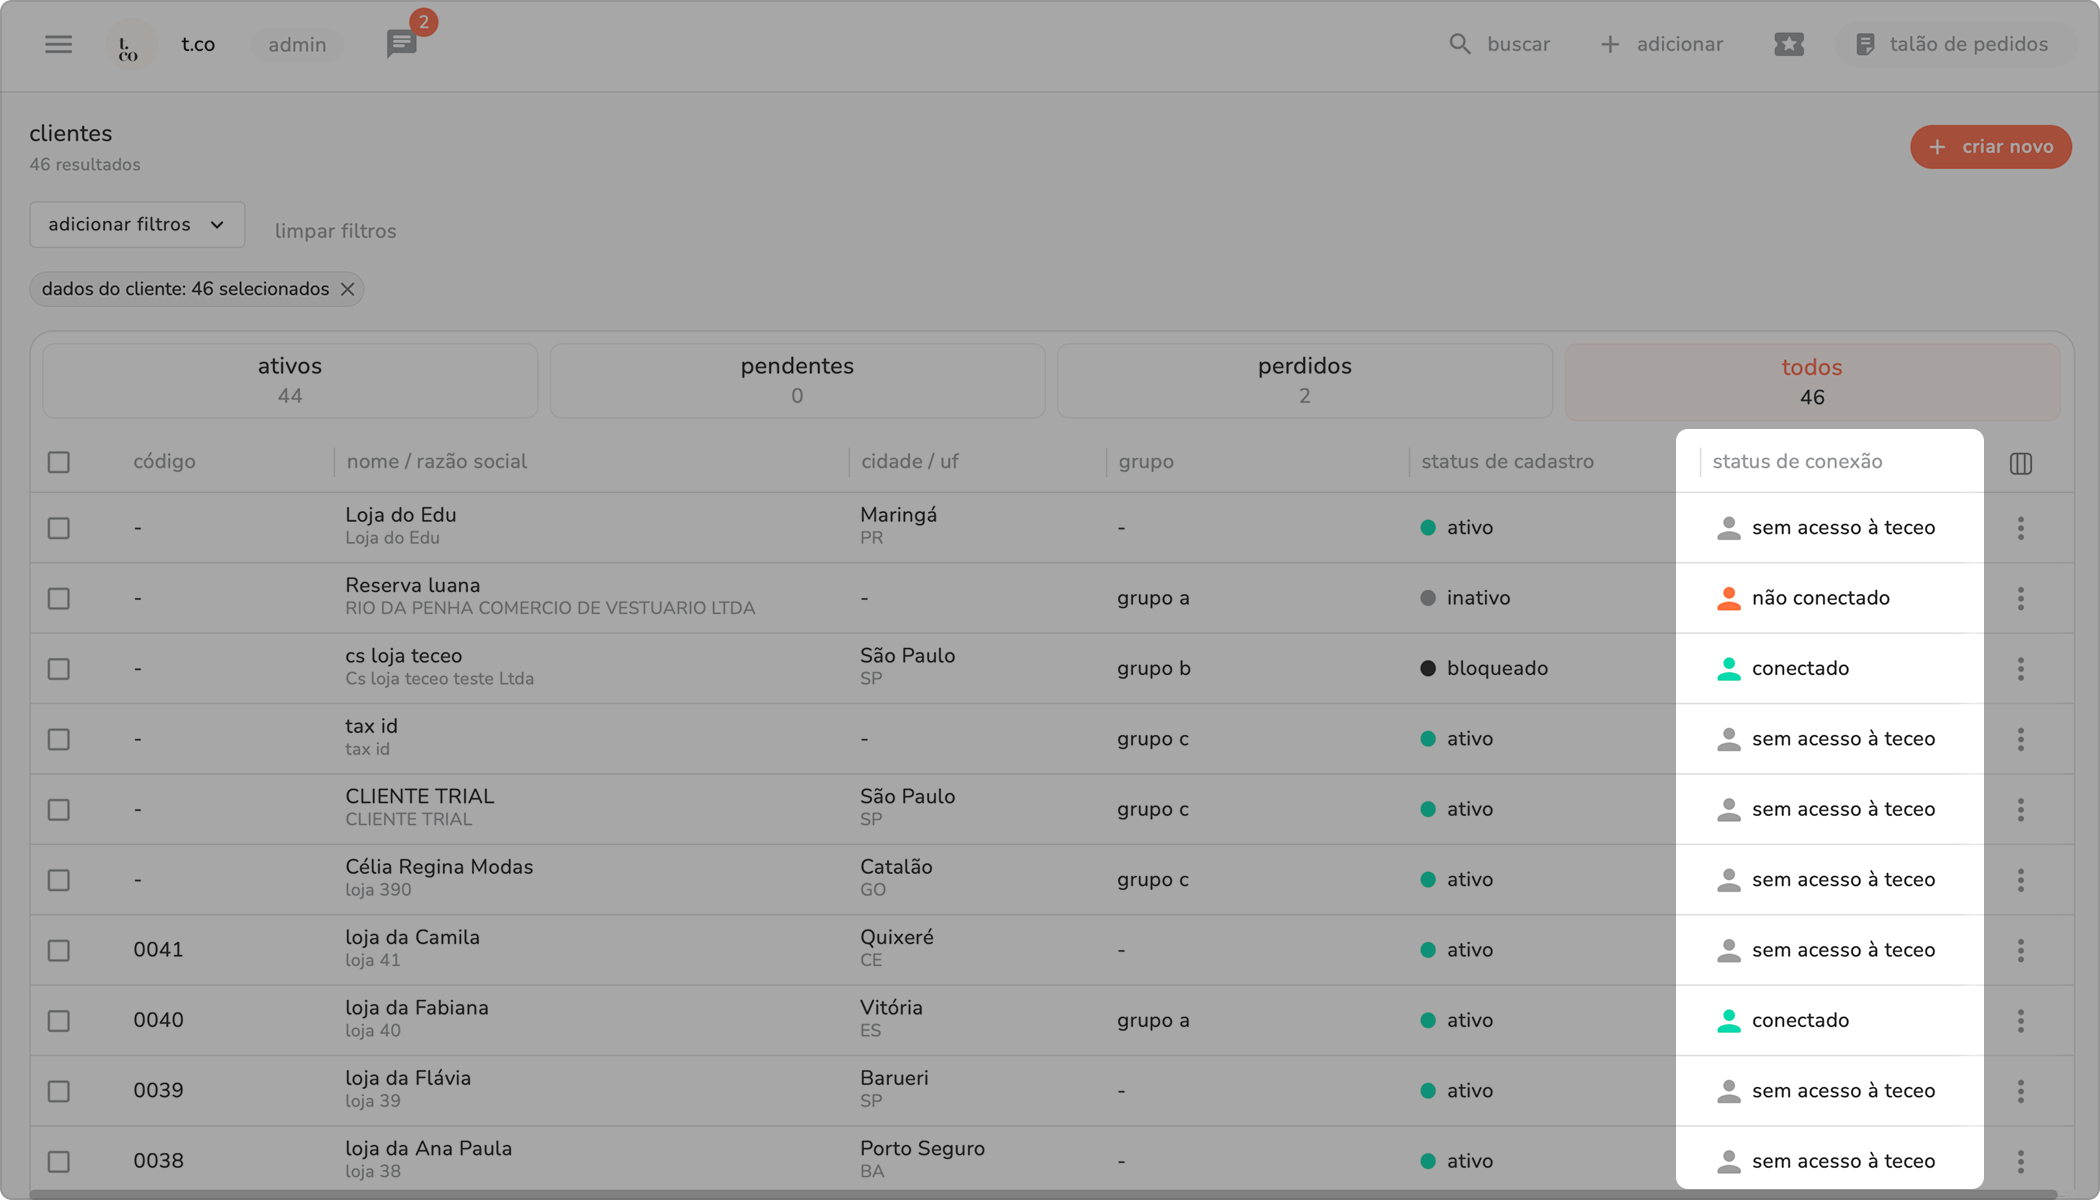The image size is (2100, 1200).
Task: Open chat messages with 2 notifications
Action: [x=402, y=43]
